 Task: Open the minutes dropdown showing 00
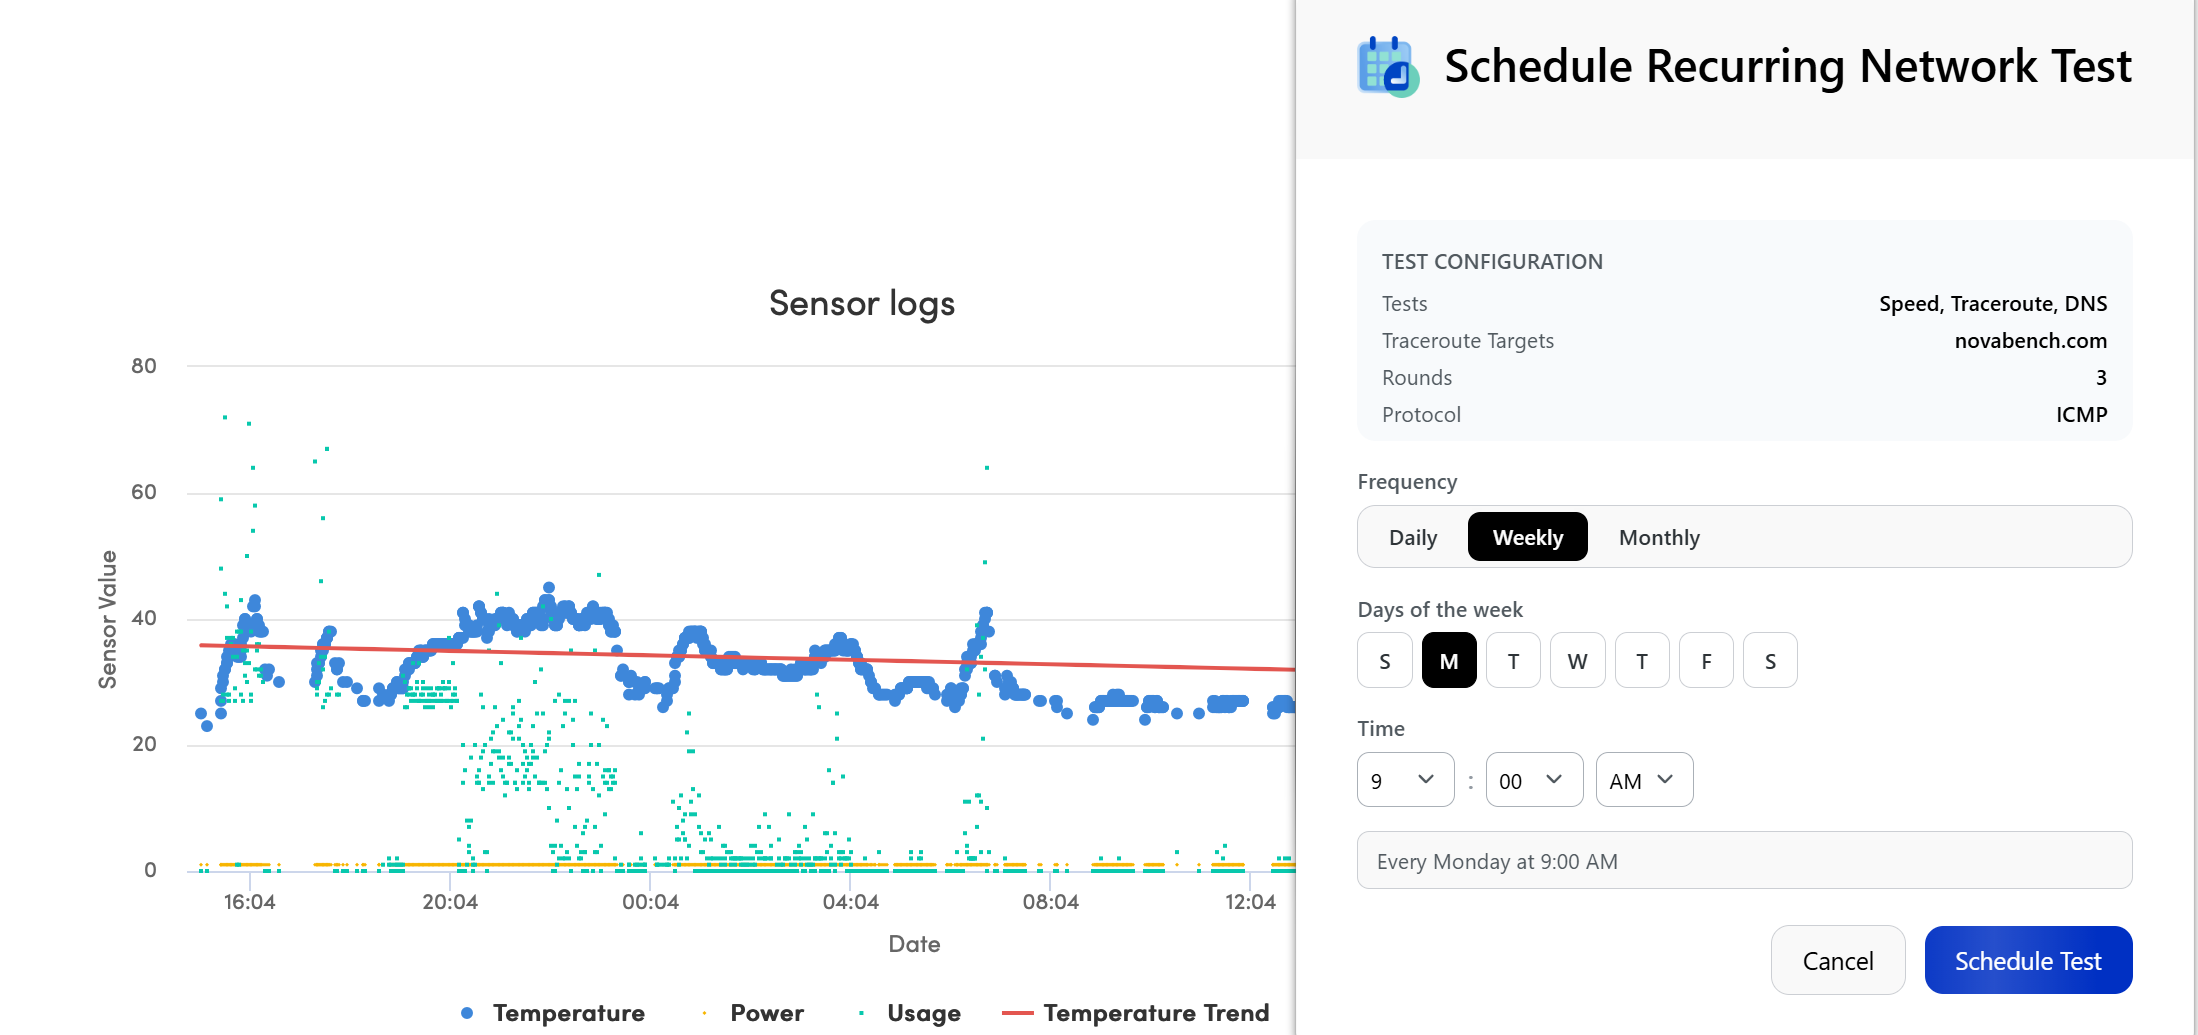click(1534, 780)
